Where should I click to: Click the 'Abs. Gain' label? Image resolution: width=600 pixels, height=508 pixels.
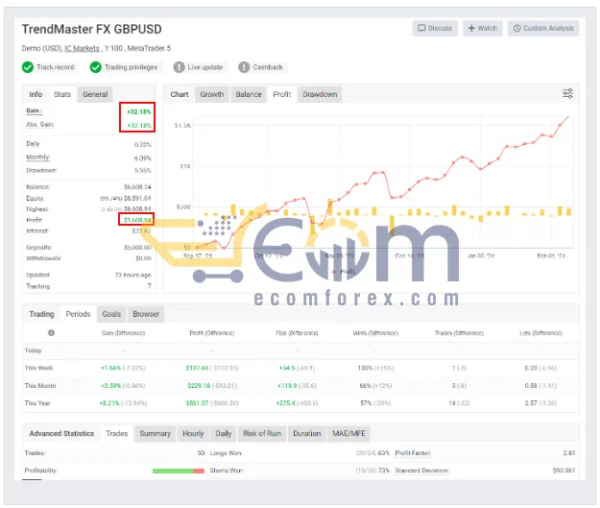[x=40, y=125]
